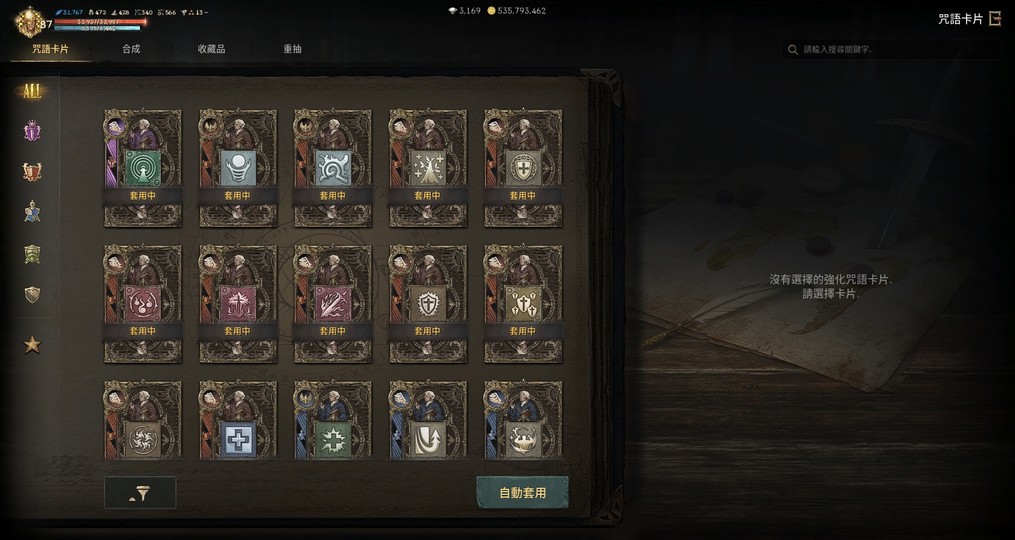Go to the 重抽 tab
The image size is (1015, 540).
coord(292,49)
